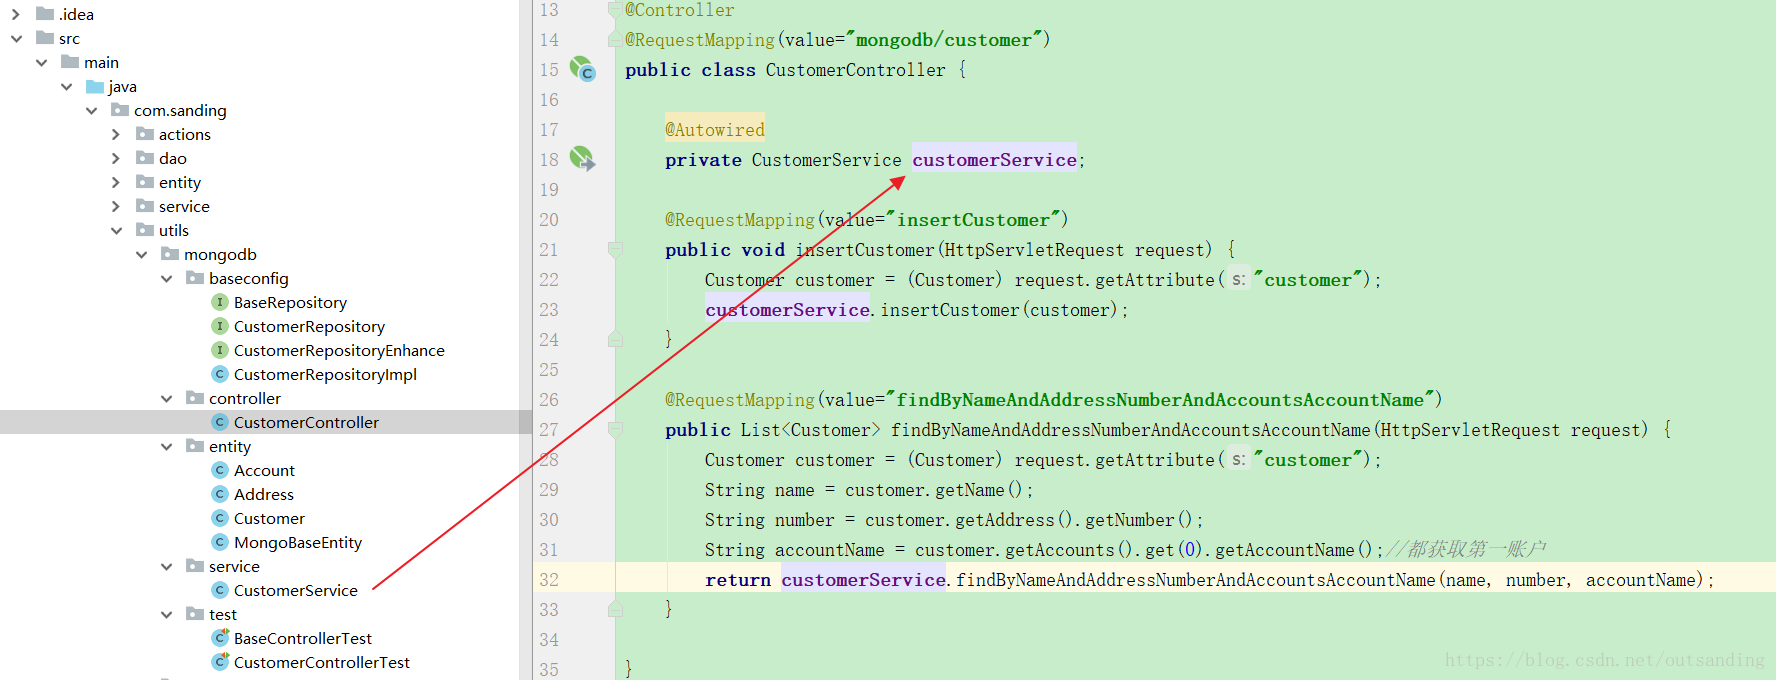The height and width of the screenshot is (680, 1776).
Task: Click the actions package folder icon
Action: pyautogui.click(x=145, y=134)
